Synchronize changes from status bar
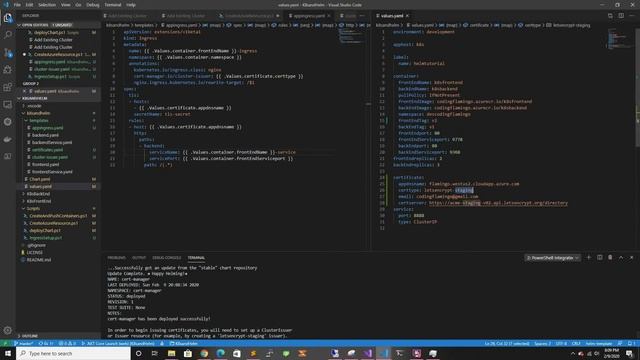 click(46, 344)
